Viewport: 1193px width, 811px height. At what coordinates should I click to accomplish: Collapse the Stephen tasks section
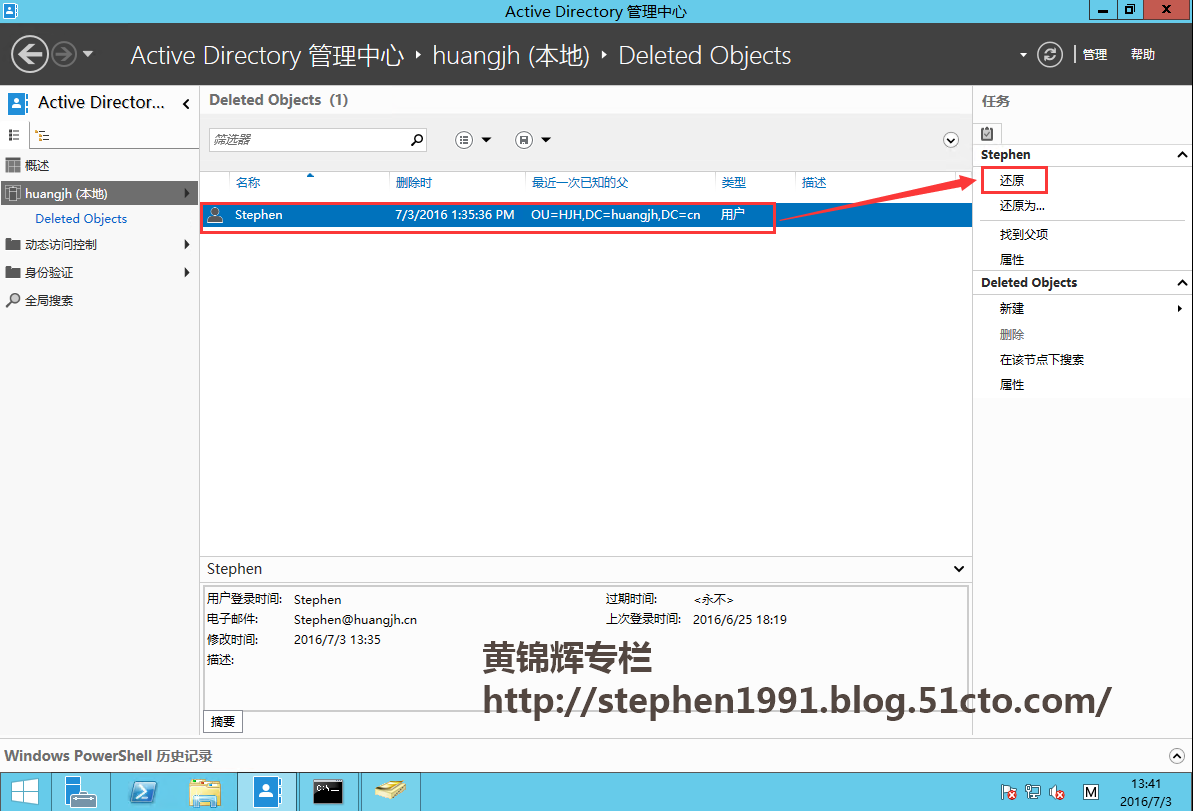pyautogui.click(x=1182, y=154)
